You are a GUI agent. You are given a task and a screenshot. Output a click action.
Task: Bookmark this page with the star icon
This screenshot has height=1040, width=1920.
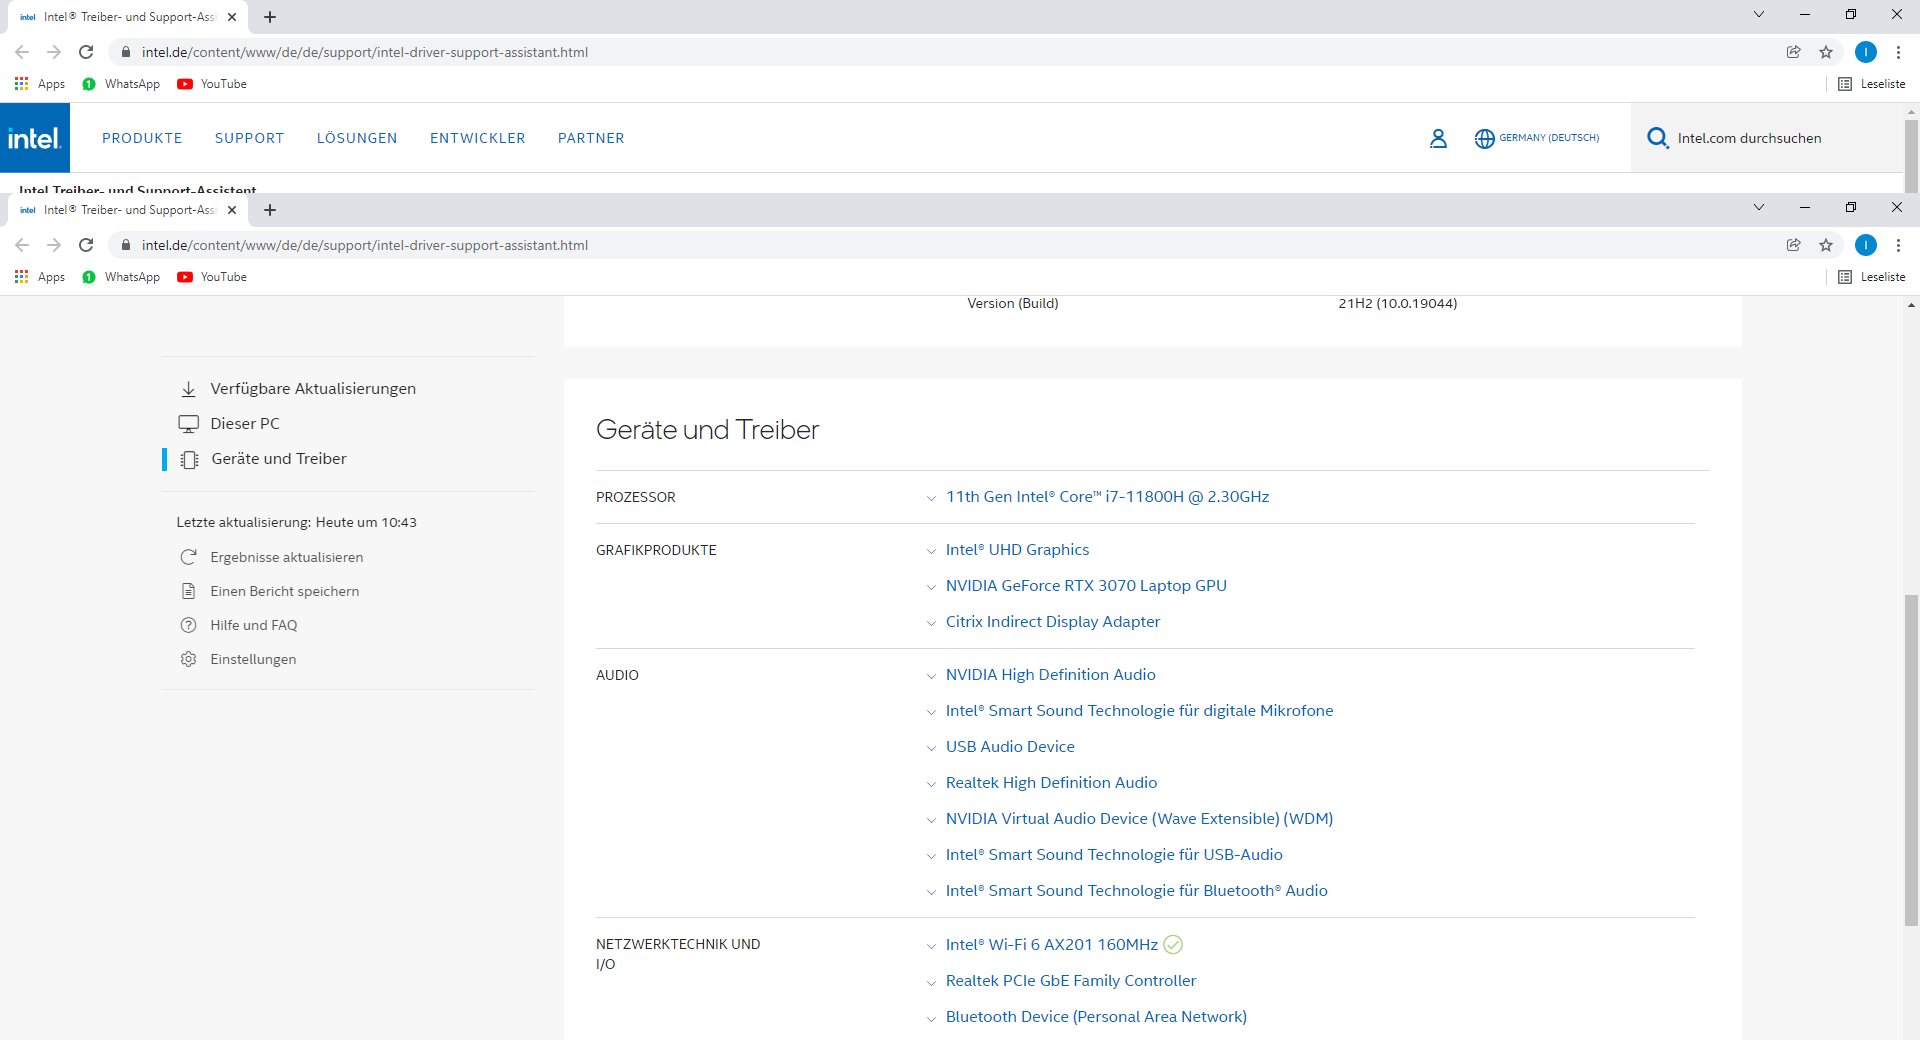[x=1826, y=245]
